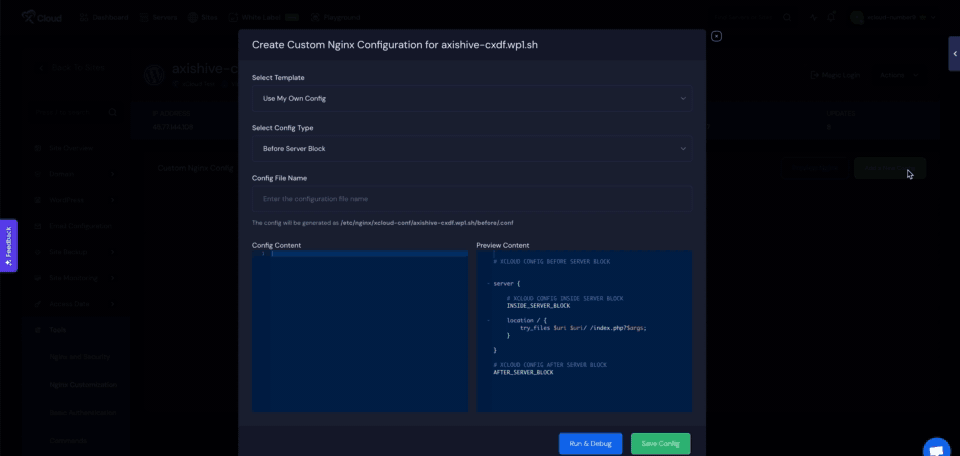Click the Magic Login button
This screenshot has width=960, height=456.
pos(835,75)
